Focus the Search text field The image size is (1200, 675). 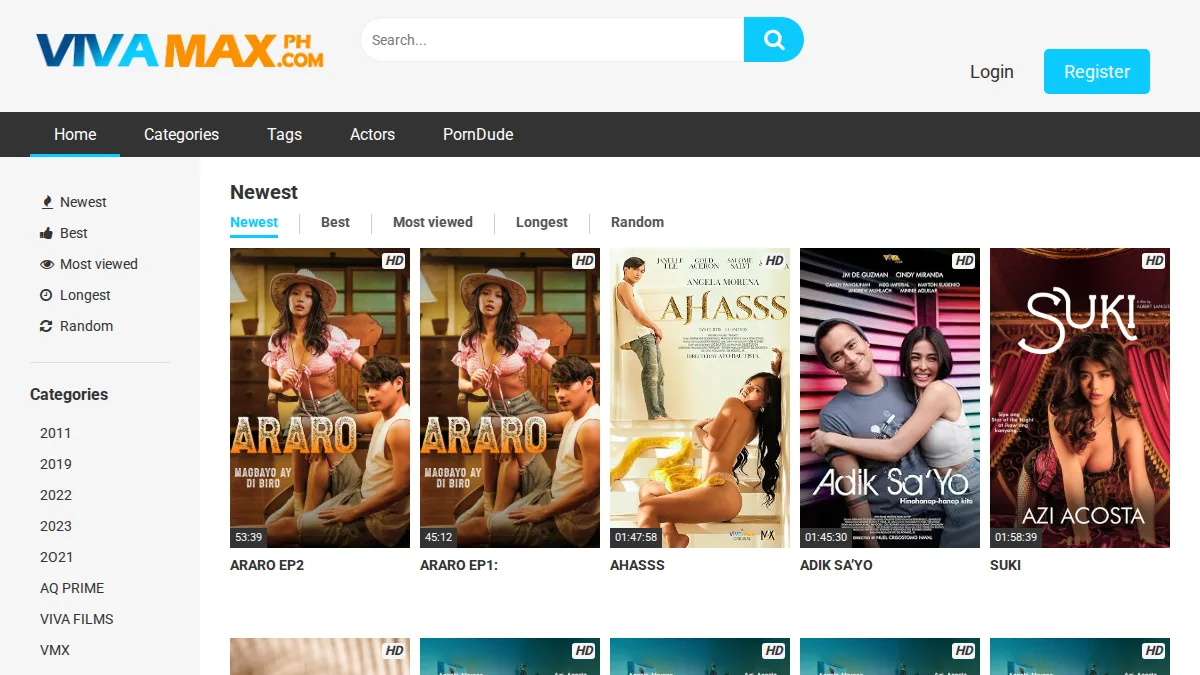(x=552, y=40)
